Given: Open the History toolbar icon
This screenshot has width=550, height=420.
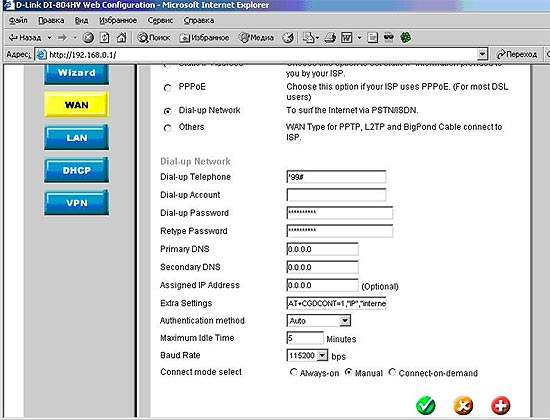Looking at the screenshot, I should coord(288,38).
